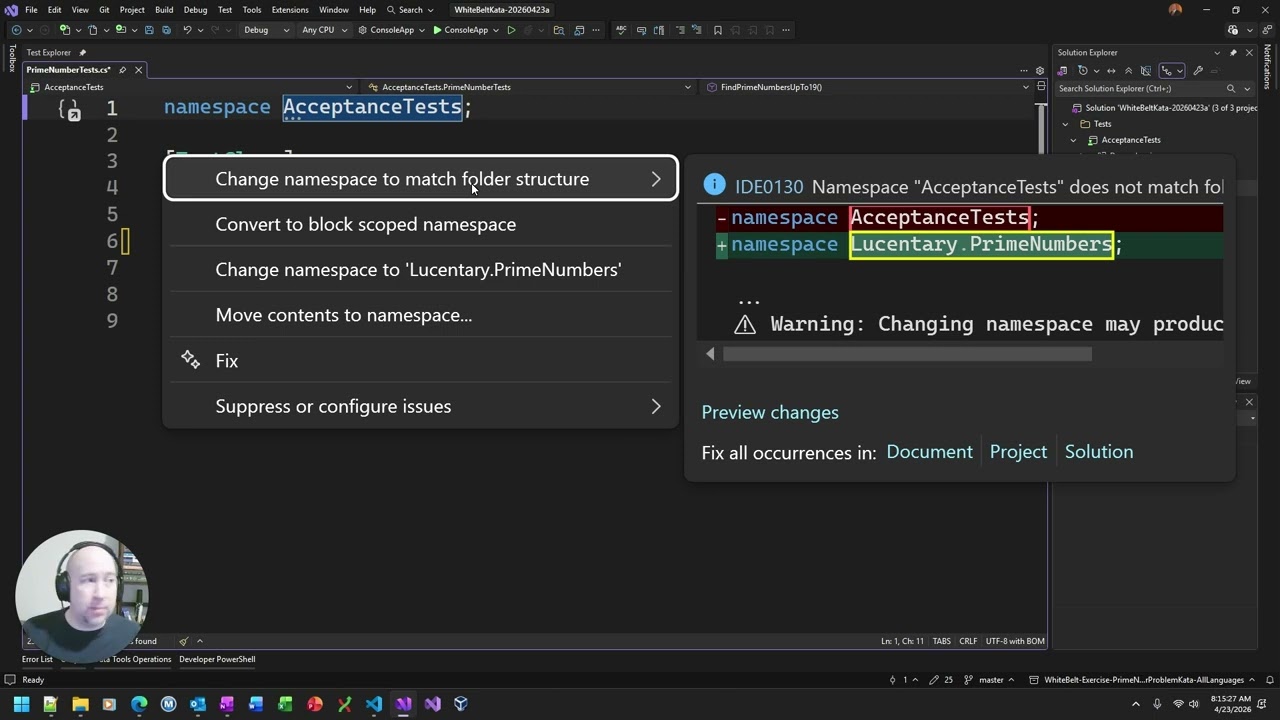Fix all occurrences in Project
Viewport: 1280px width, 720px height.
pos(1018,452)
